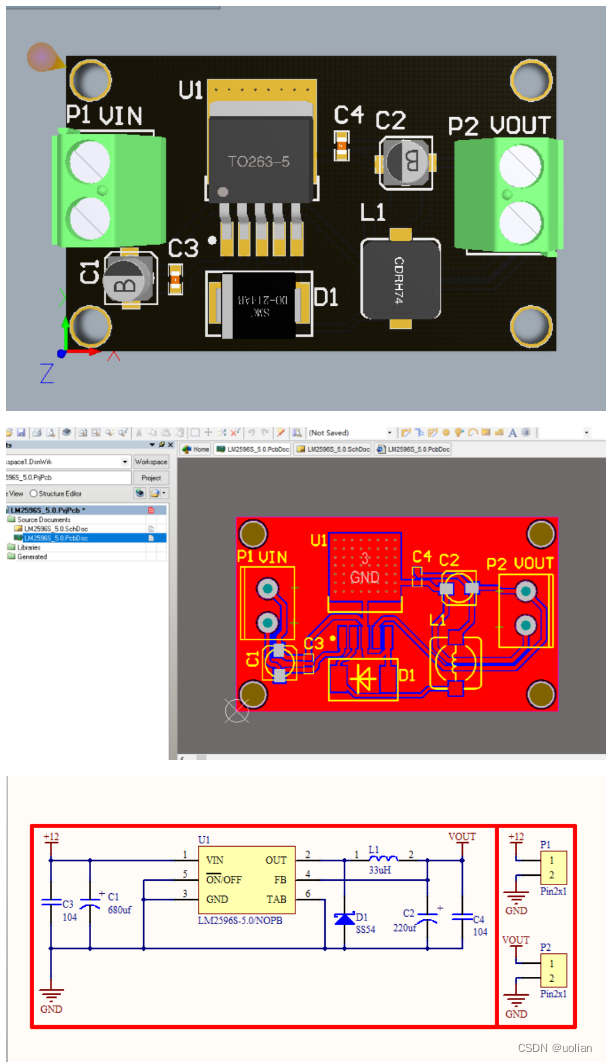Screen dimensions: 607x1062
Task: Open the (Not Saved) dropdown
Action: coord(390,433)
